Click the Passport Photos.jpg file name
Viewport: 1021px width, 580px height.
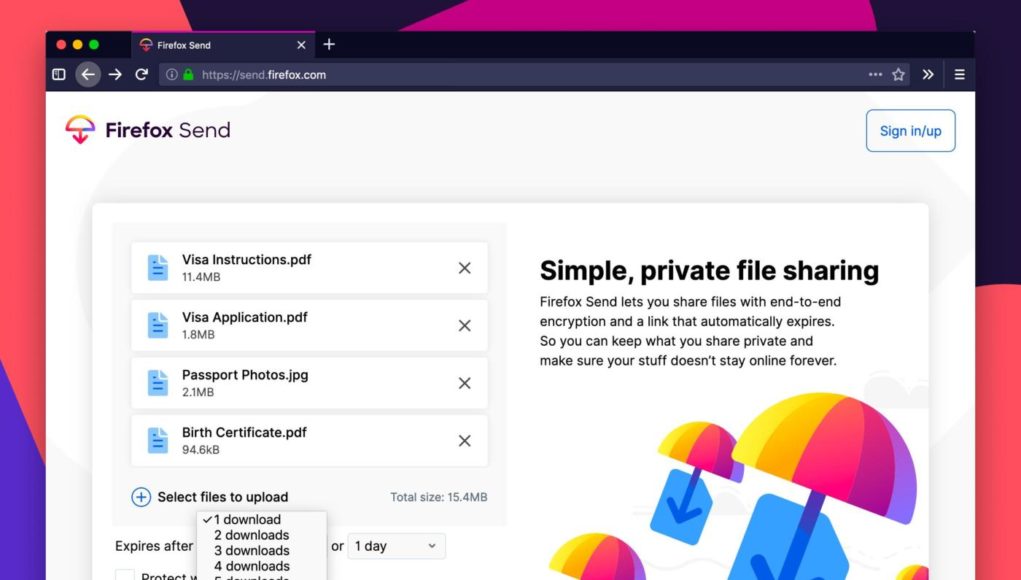(245, 375)
